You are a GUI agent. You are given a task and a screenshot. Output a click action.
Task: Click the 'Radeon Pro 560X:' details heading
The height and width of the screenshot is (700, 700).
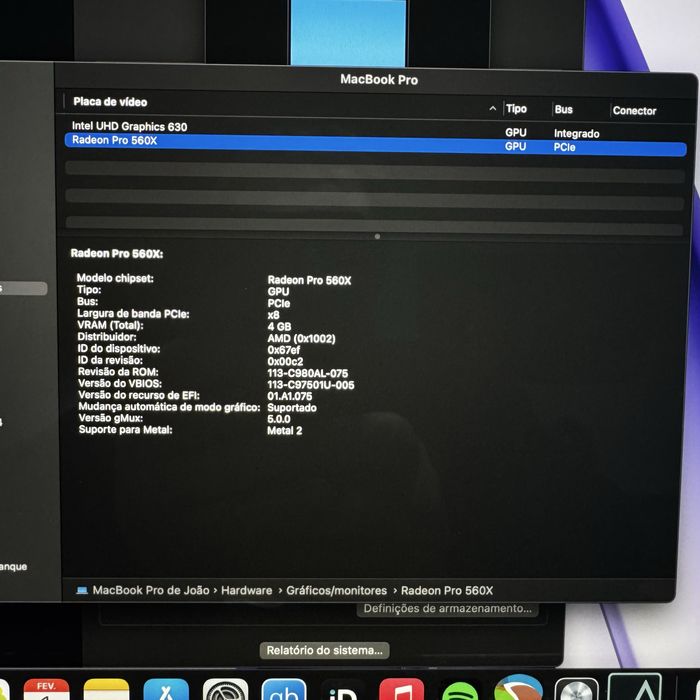click(x=117, y=254)
